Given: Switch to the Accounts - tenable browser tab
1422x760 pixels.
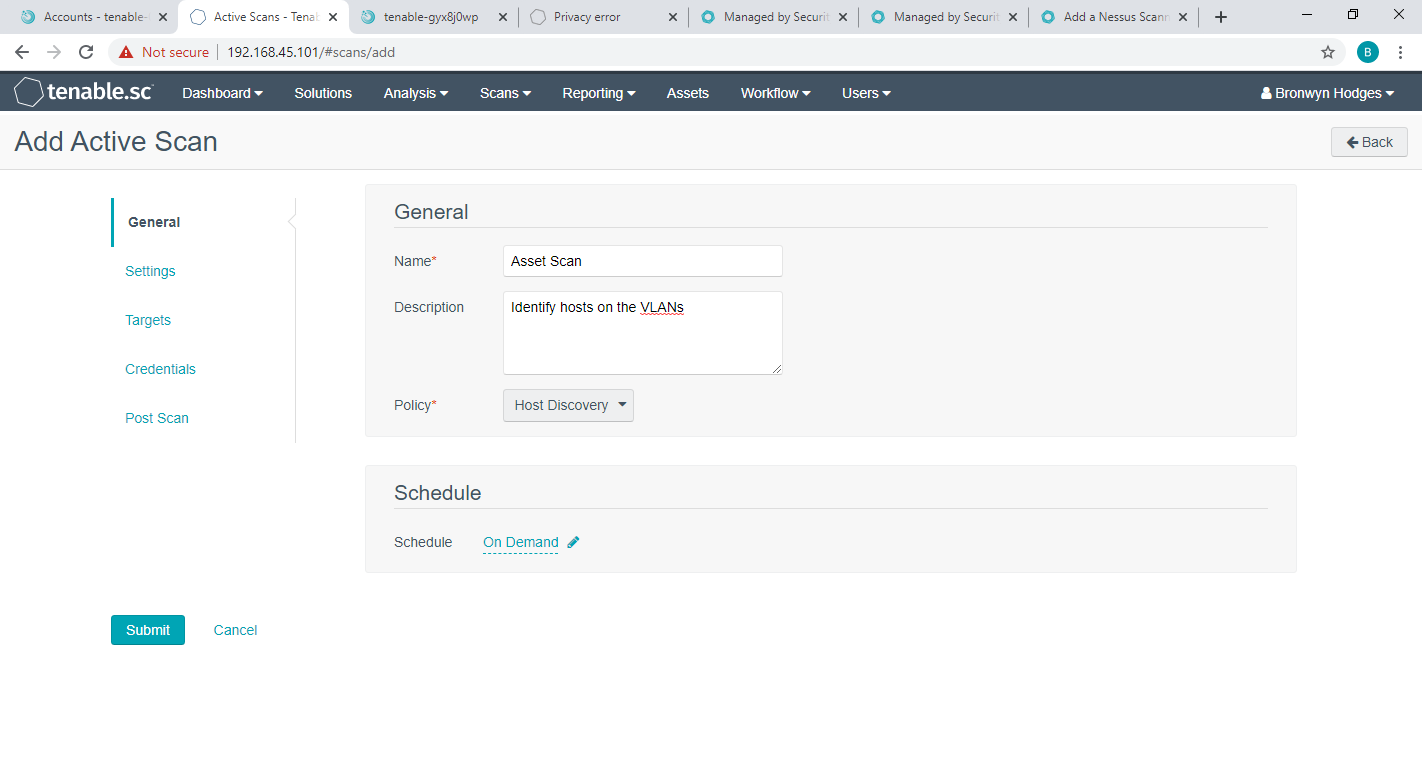Looking at the screenshot, I should click(92, 17).
